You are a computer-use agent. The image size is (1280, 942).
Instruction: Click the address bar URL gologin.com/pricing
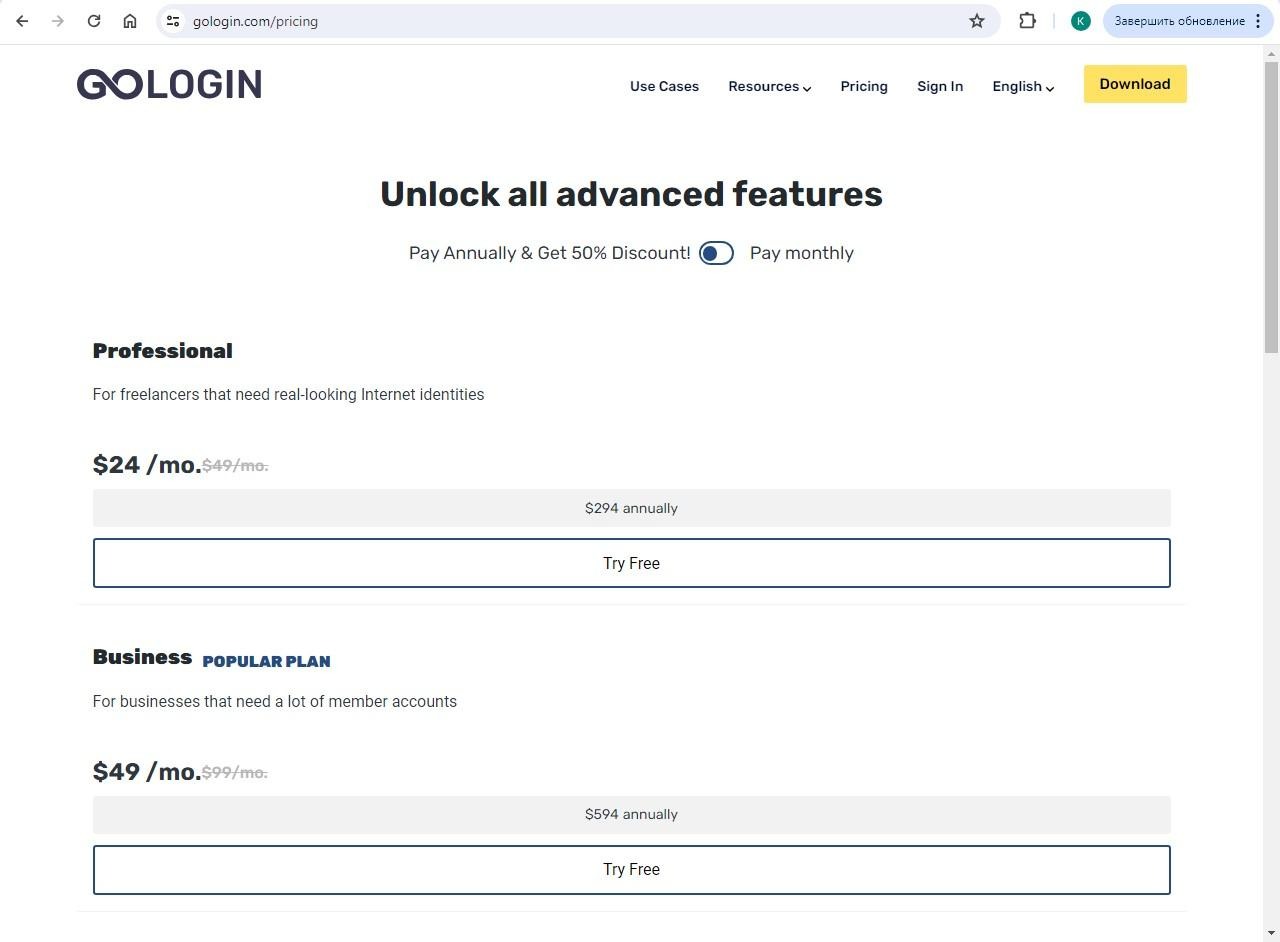tap(255, 21)
